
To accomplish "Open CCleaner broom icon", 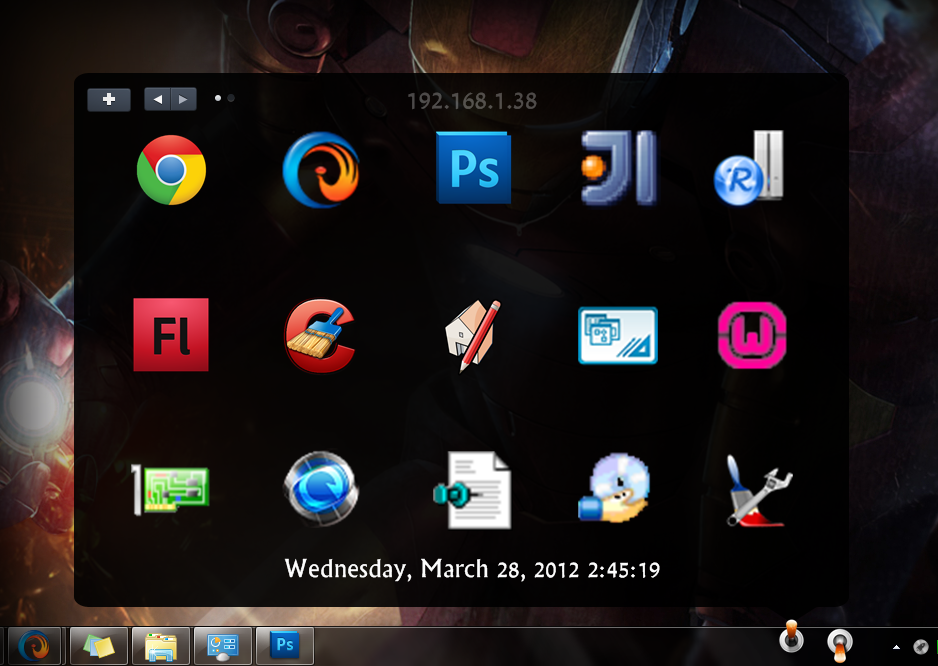I will coord(321,336).
